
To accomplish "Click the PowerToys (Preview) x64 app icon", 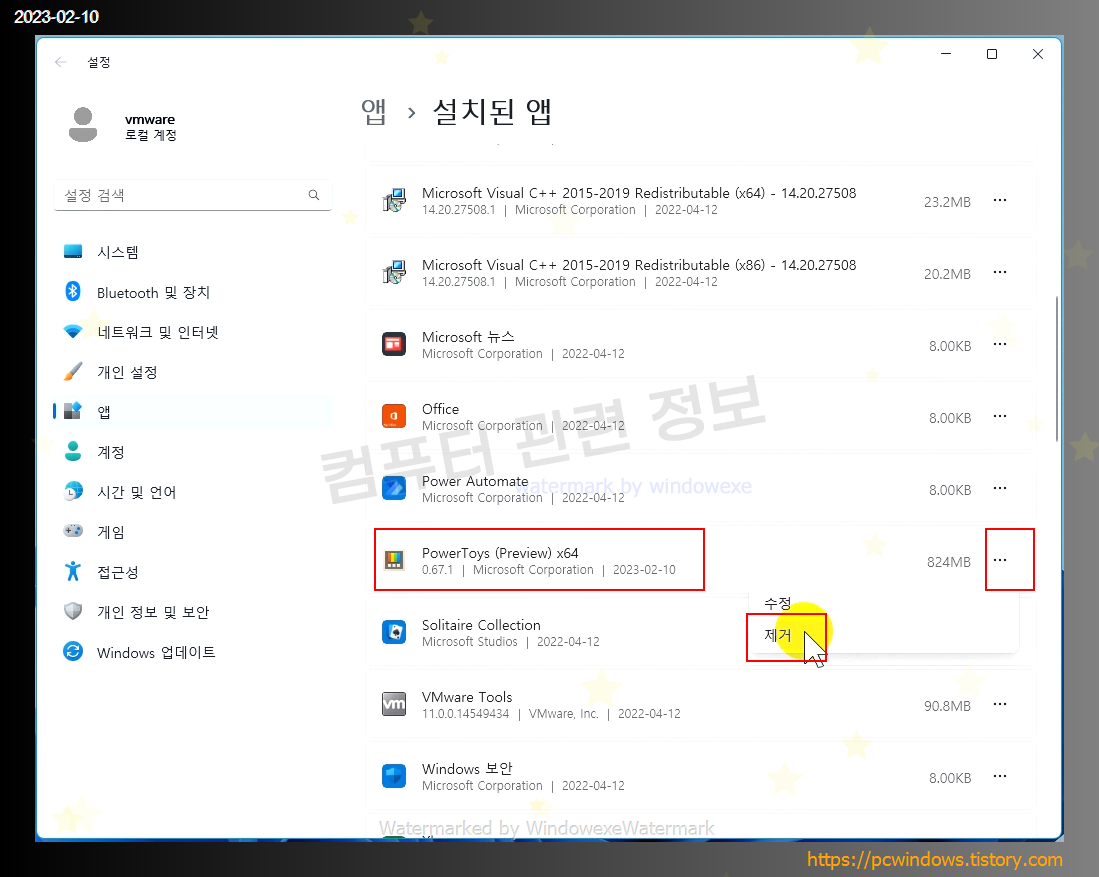I will point(394,560).
